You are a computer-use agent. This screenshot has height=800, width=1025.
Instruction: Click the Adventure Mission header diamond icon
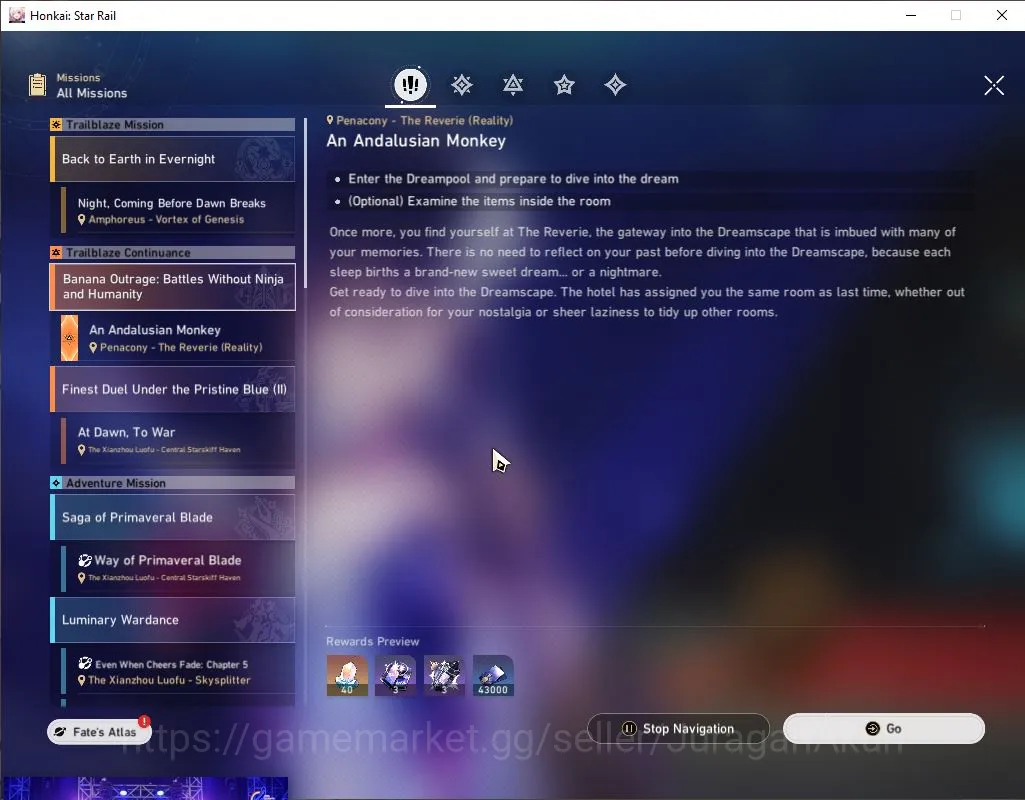(x=56, y=483)
